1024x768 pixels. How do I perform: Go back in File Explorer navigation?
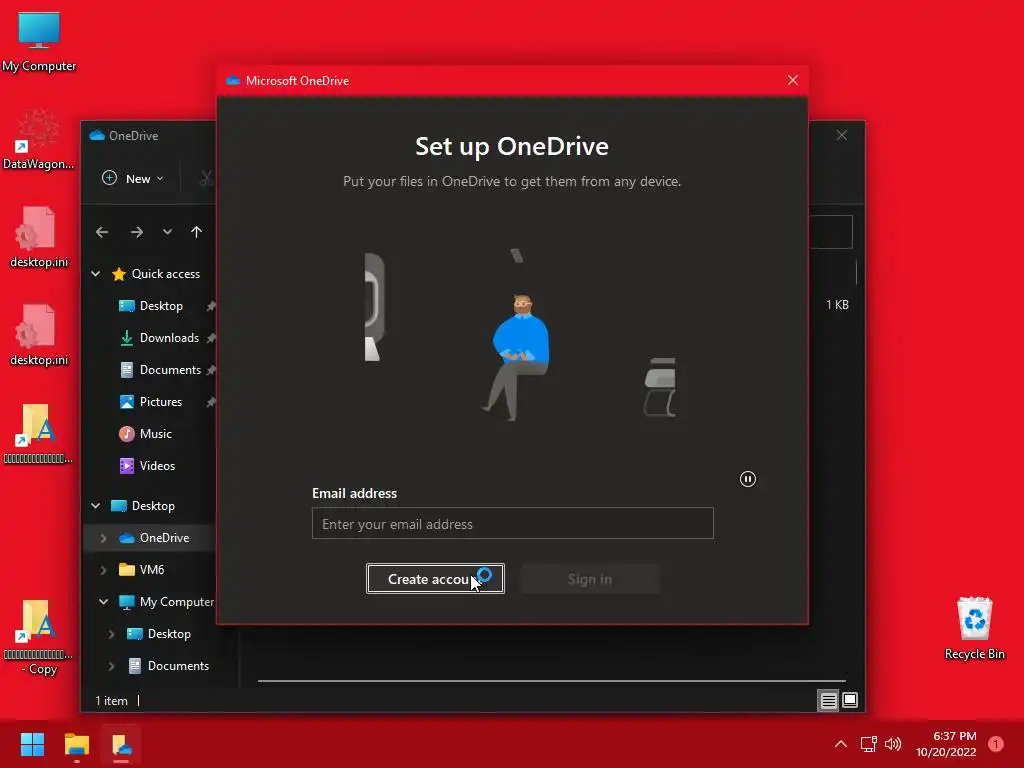pos(102,232)
